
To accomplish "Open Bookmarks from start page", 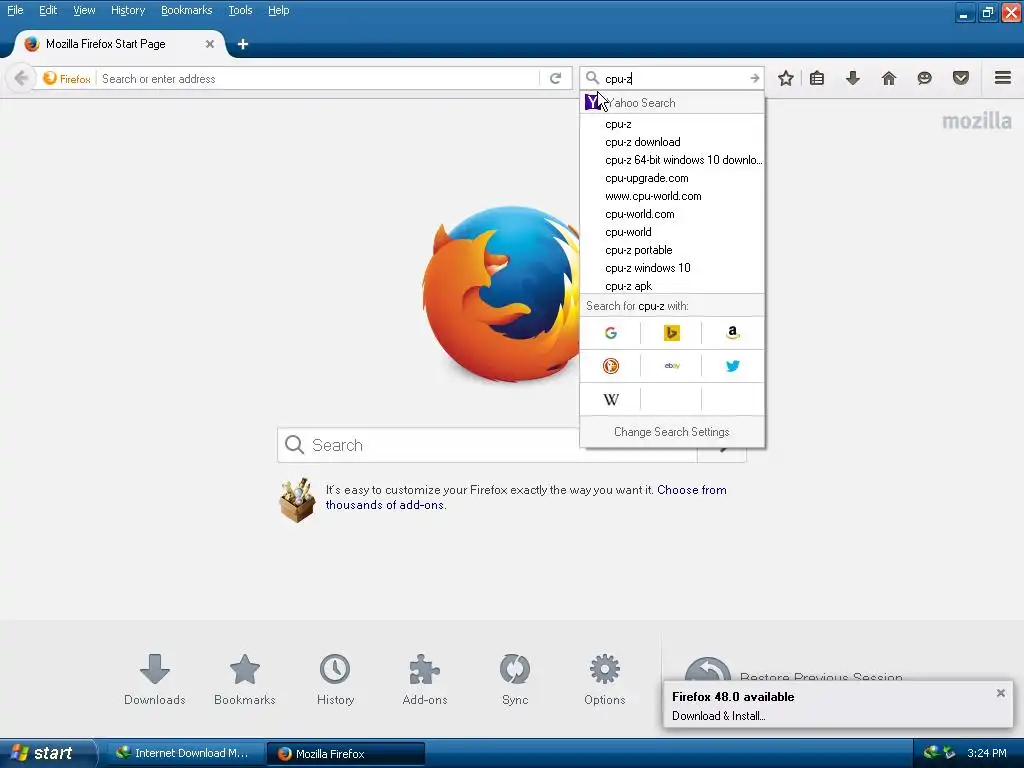I will click(245, 679).
